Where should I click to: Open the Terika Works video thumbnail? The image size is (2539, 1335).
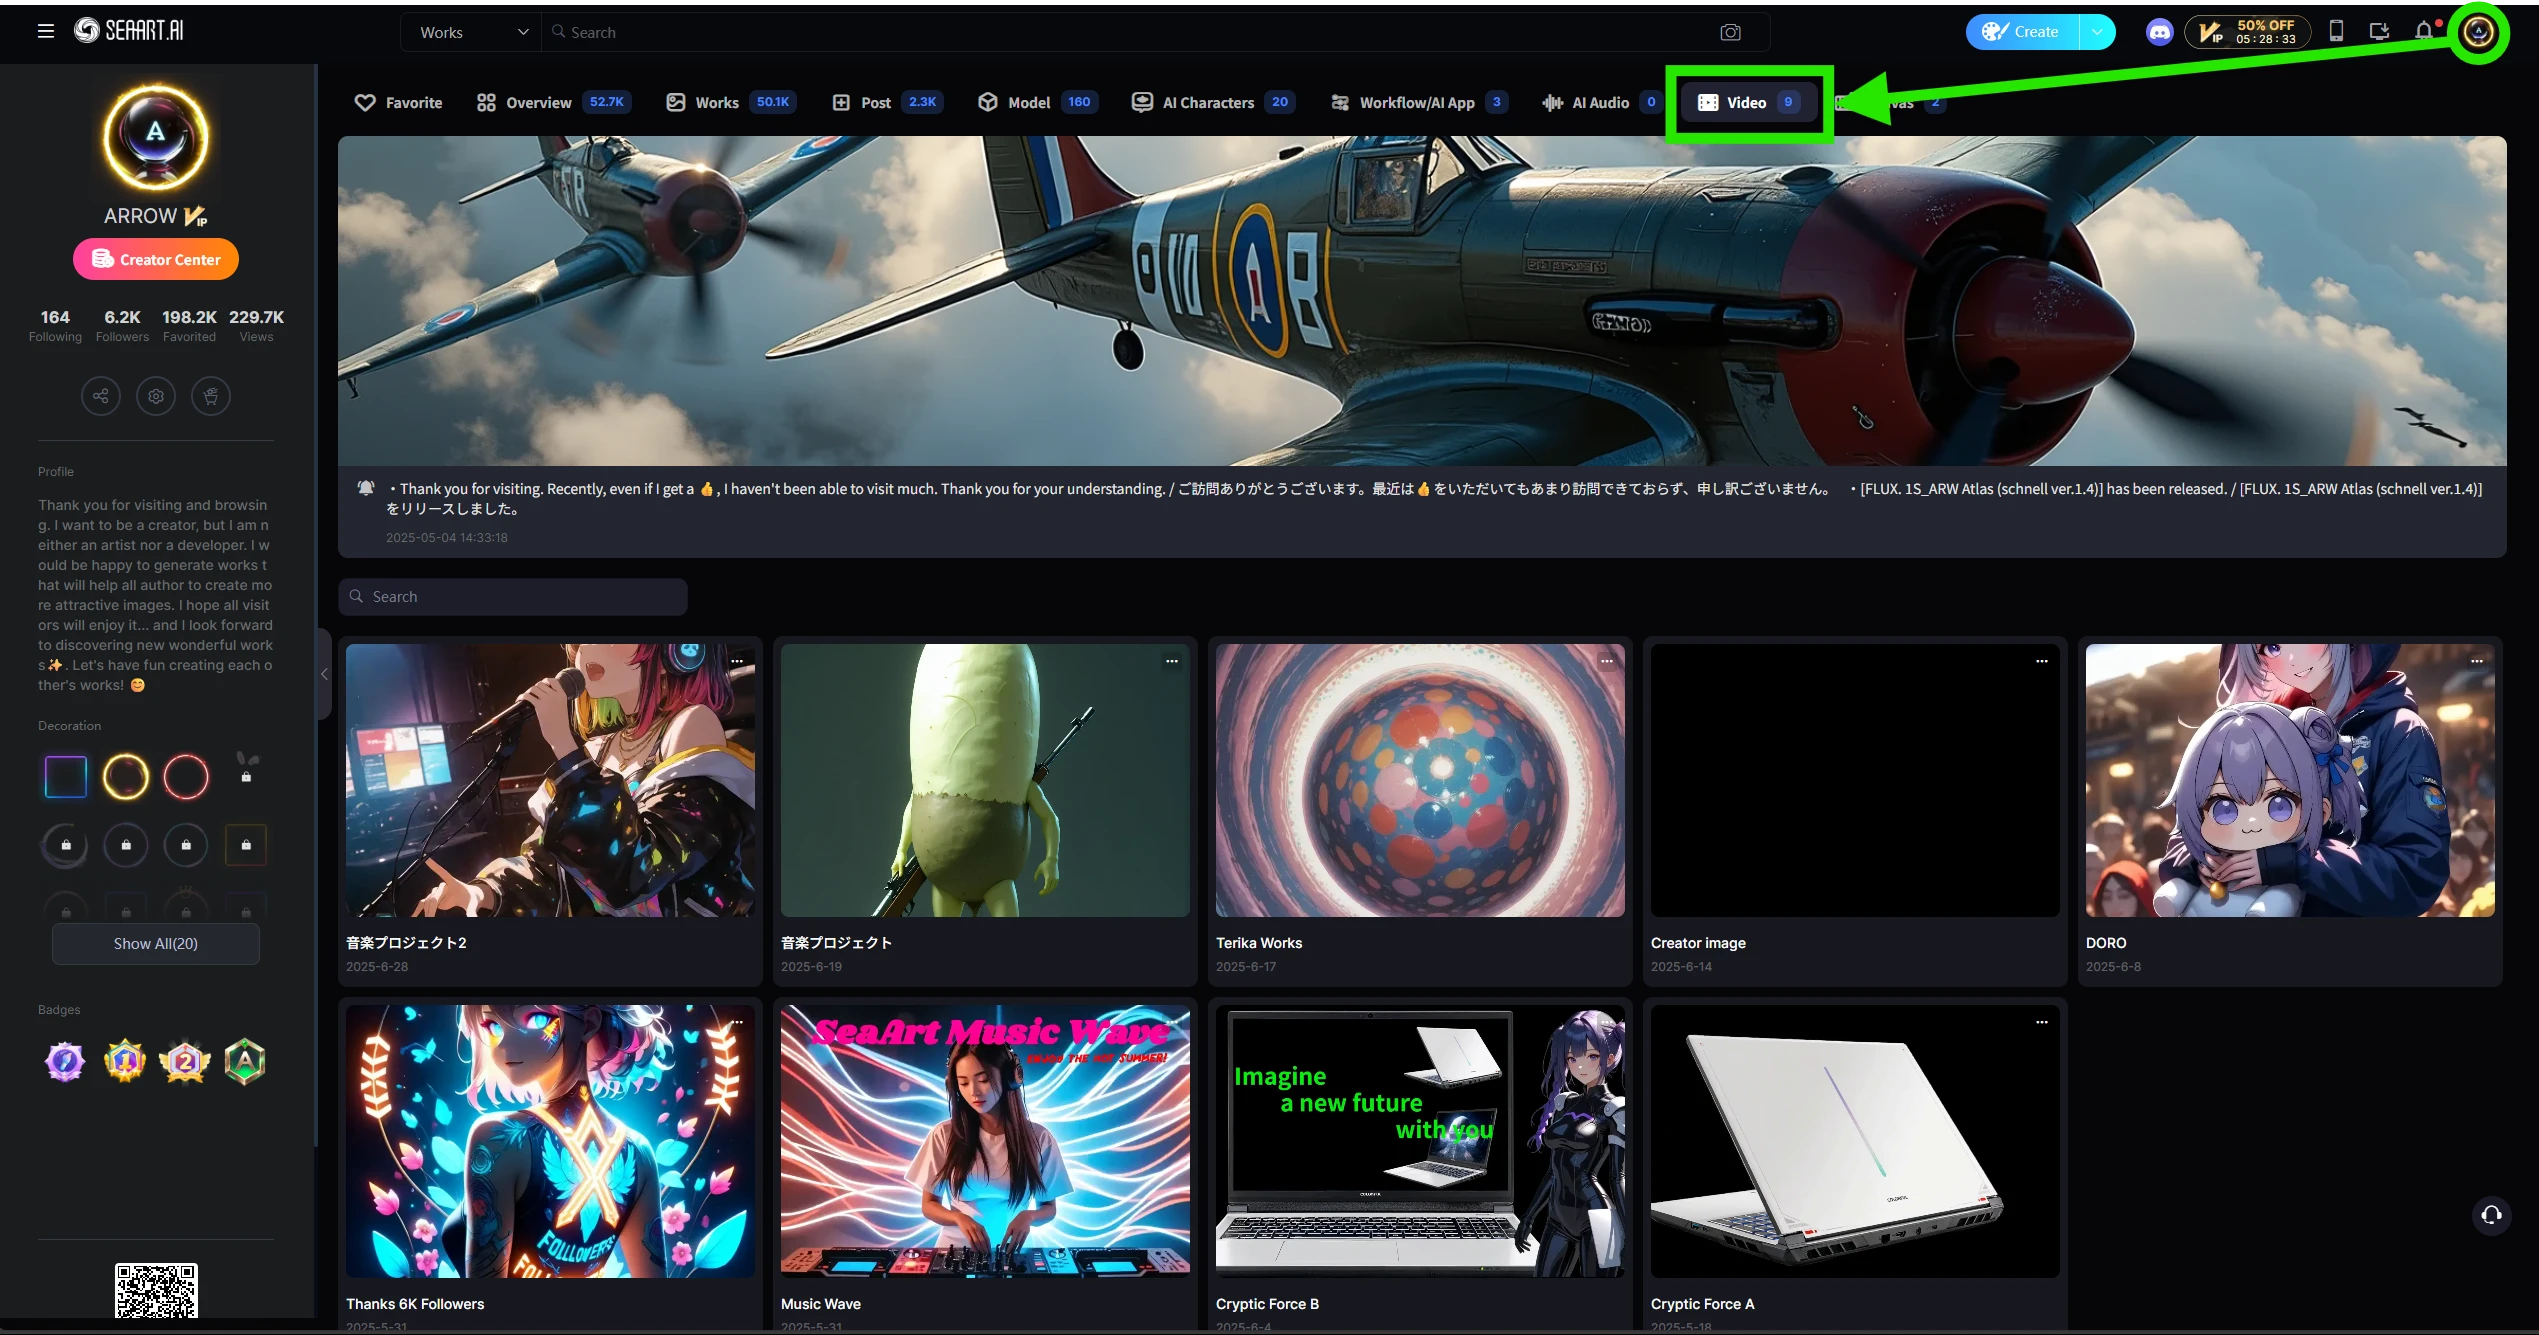(x=1419, y=780)
